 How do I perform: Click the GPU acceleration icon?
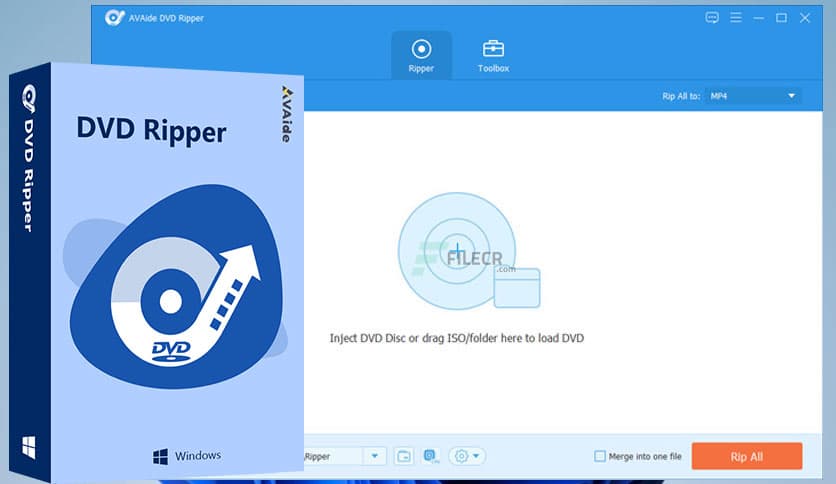point(431,456)
